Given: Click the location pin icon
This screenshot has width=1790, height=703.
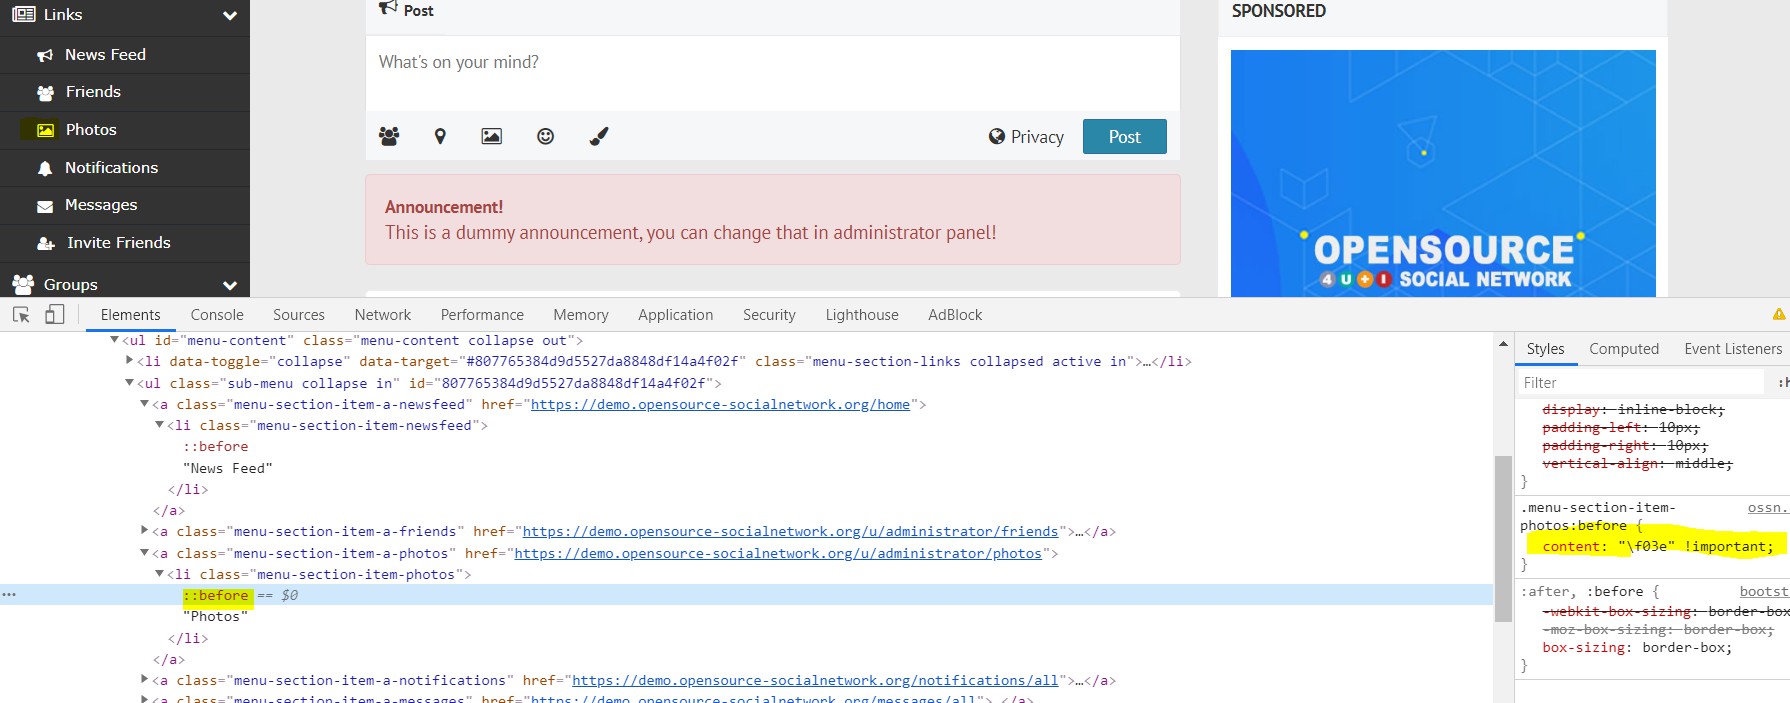Looking at the screenshot, I should point(440,136).
